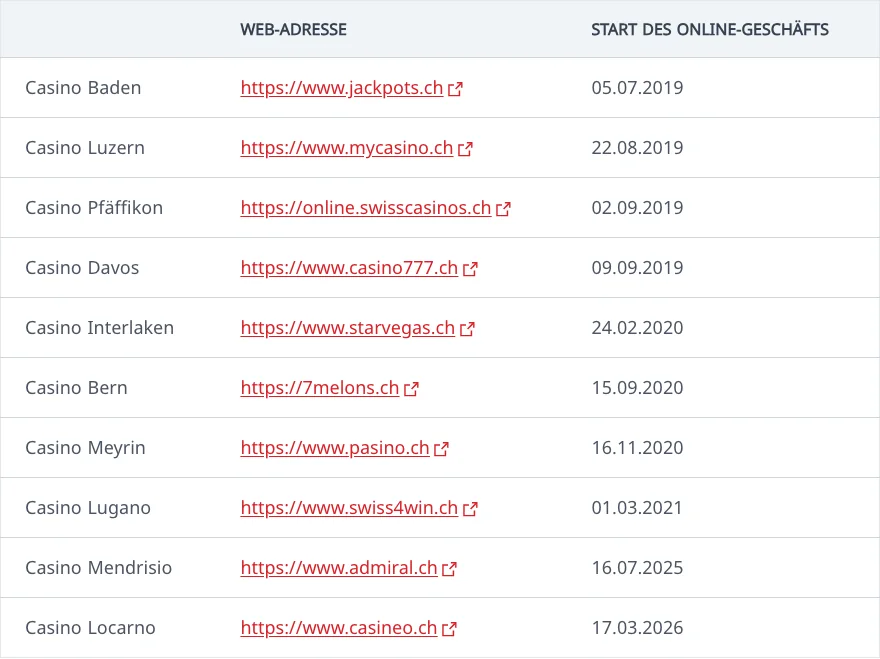Click the date 16.07.2025

638,569
